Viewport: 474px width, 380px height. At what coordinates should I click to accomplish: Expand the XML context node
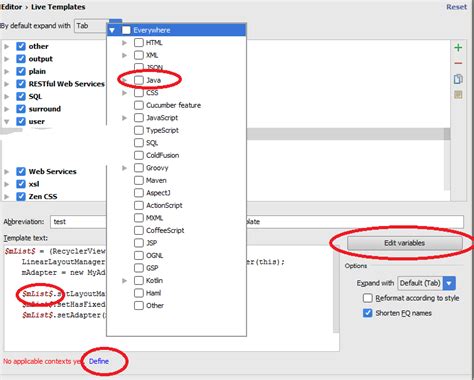pos(124,55)
